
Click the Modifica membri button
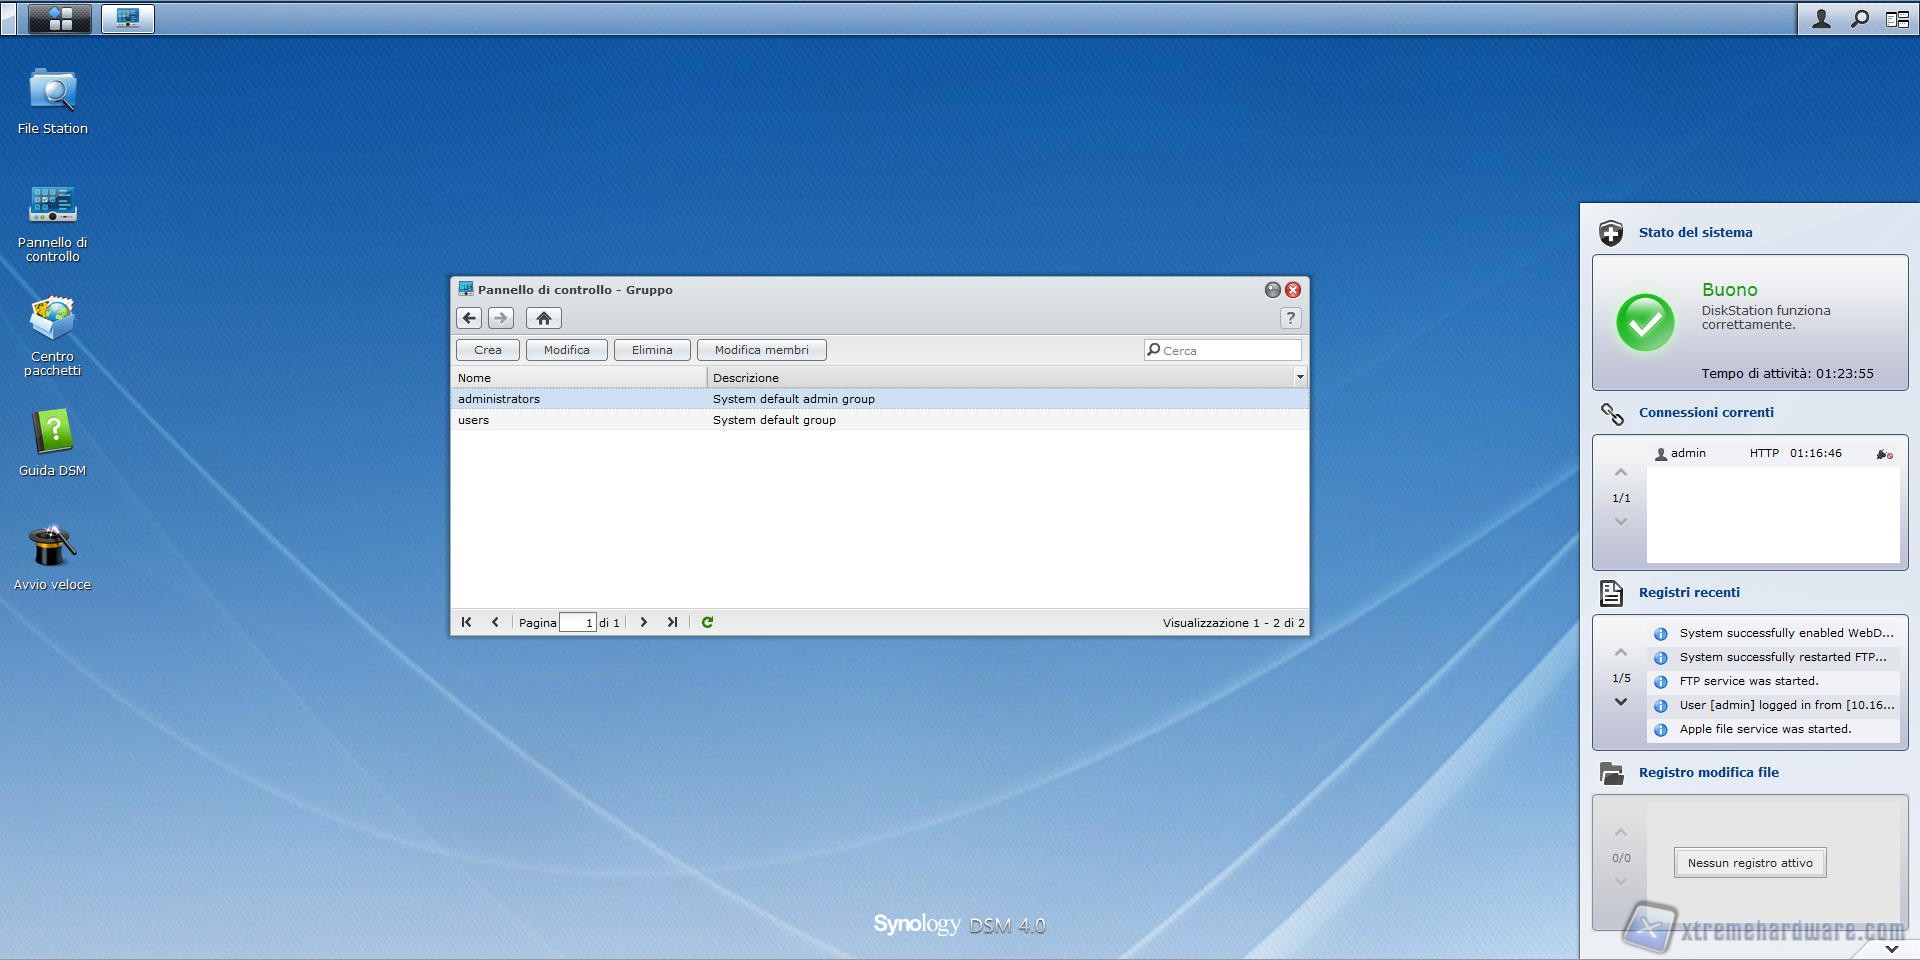coord(761,350)
